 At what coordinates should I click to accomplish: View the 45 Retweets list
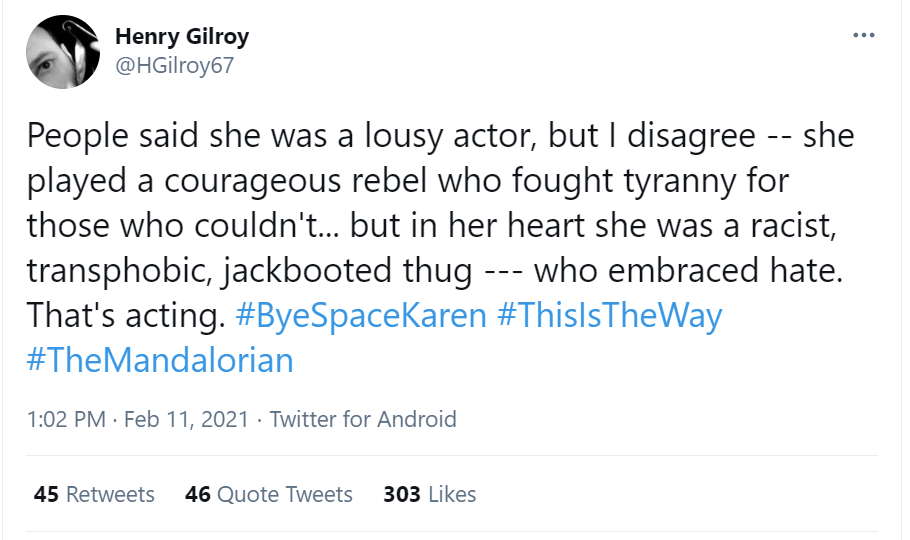click(x=94, y=494)
